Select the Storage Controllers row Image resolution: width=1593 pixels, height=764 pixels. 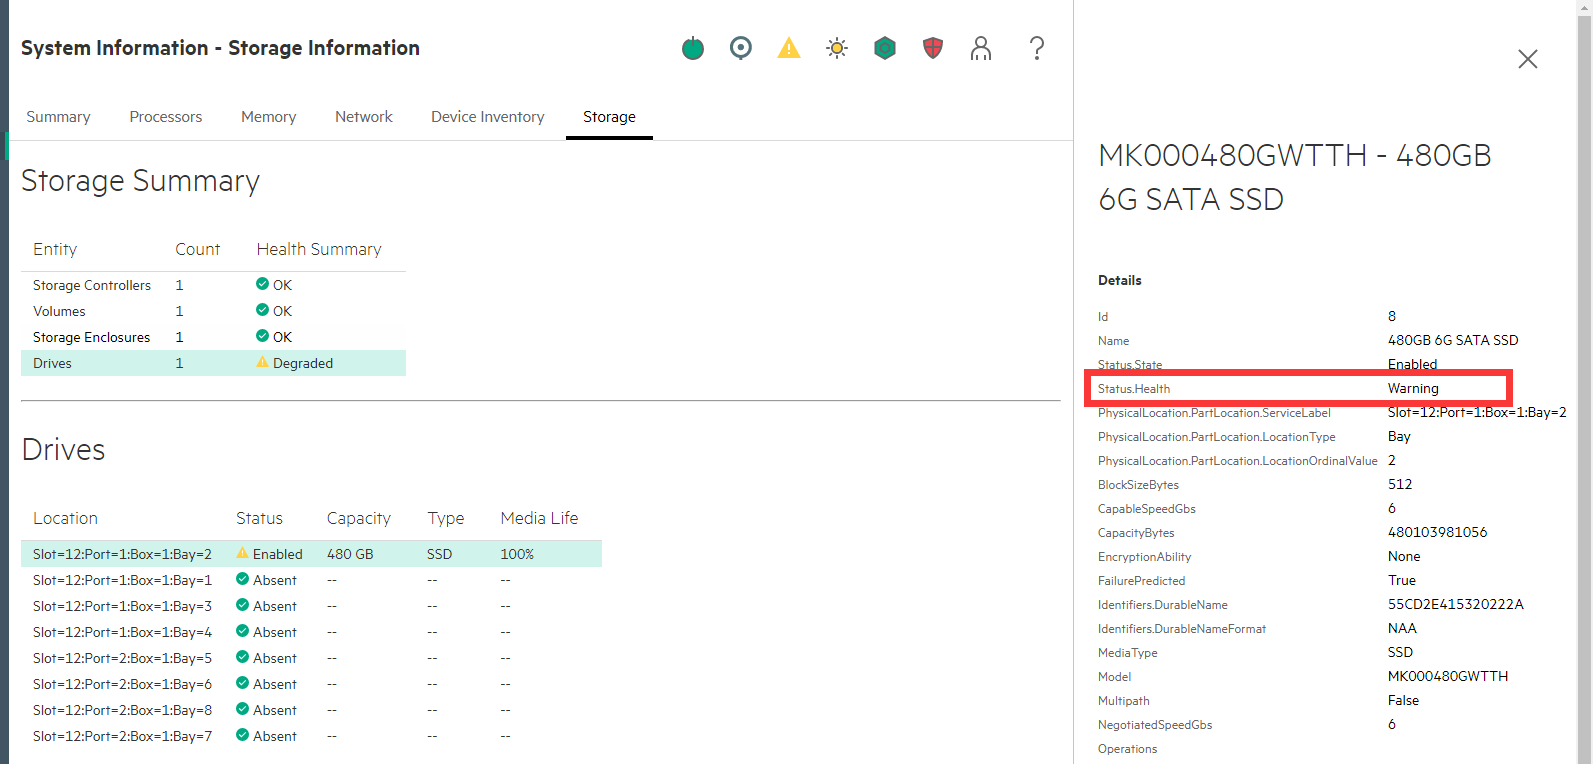point(213,285)
